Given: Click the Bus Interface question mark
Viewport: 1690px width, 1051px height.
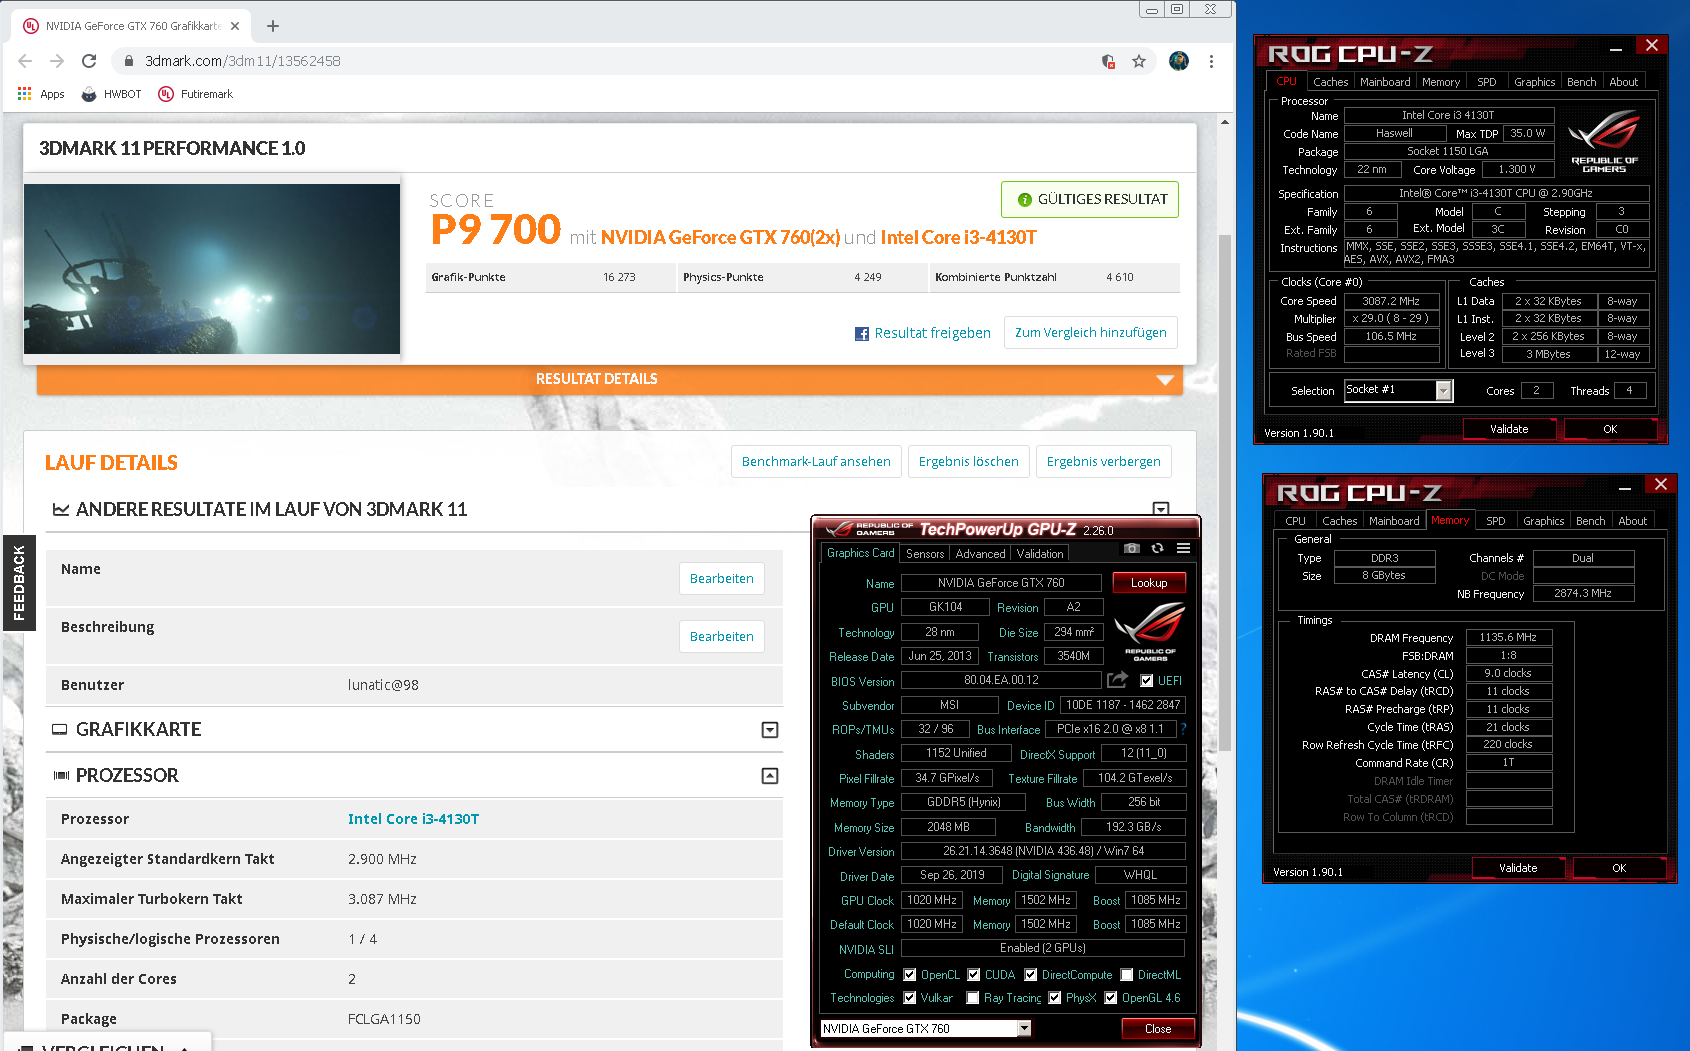Looking at the screenshot, I should point(1183,729).
